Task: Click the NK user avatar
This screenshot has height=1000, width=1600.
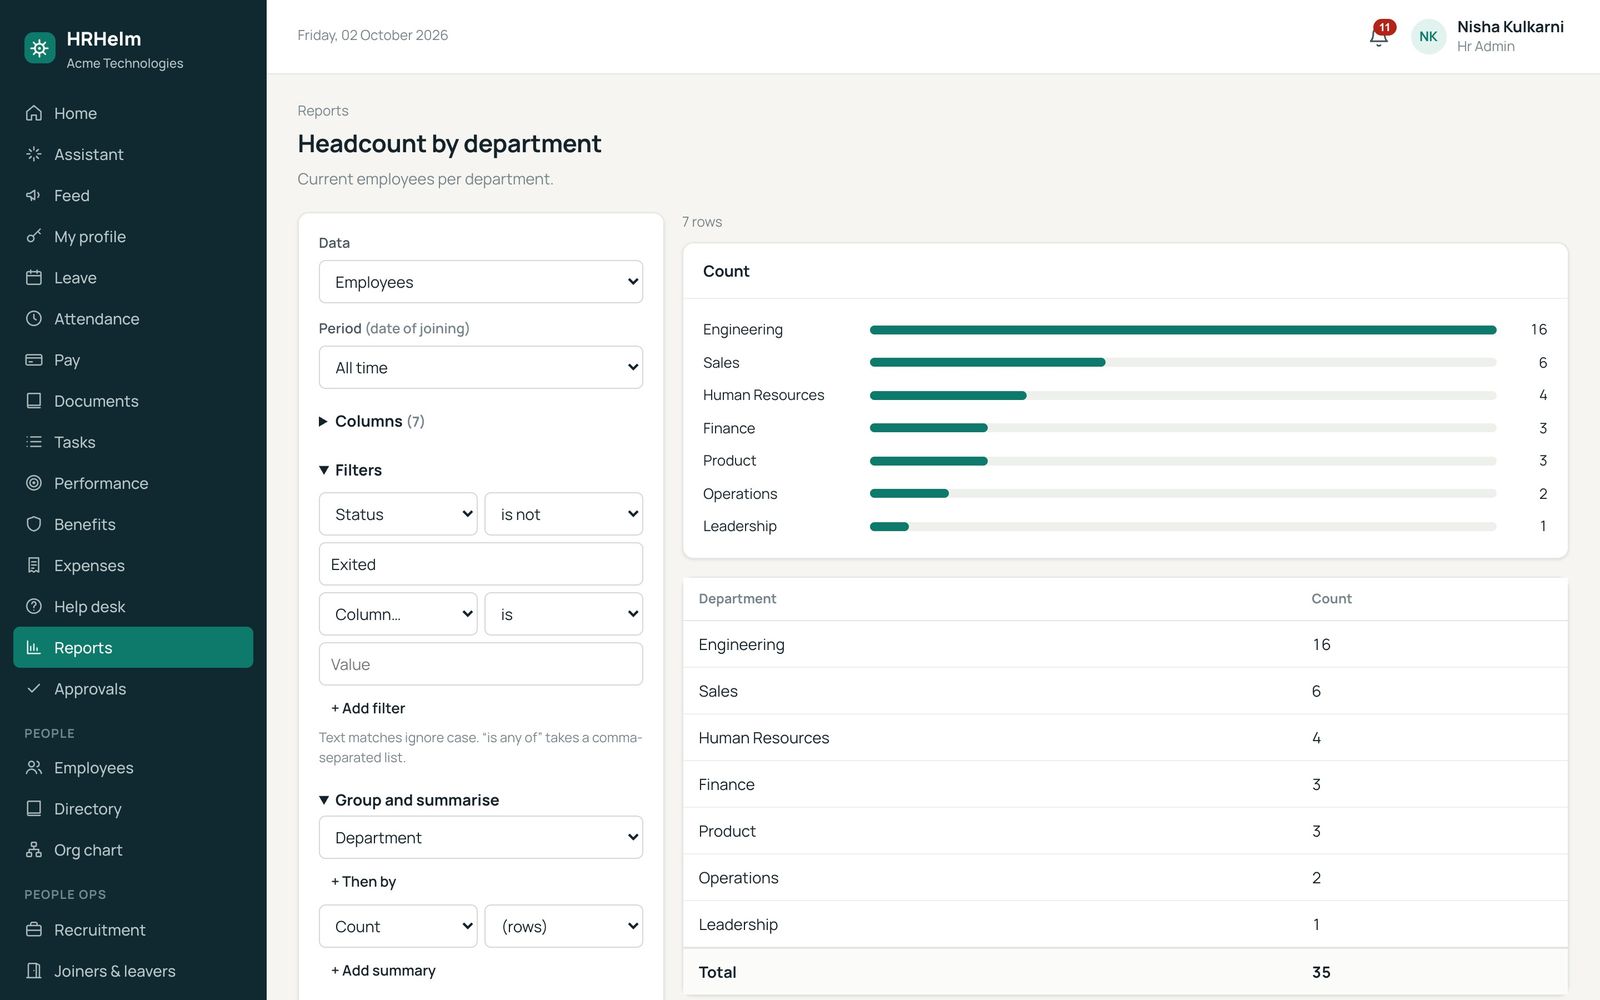Action: [x=1428, y=36]
